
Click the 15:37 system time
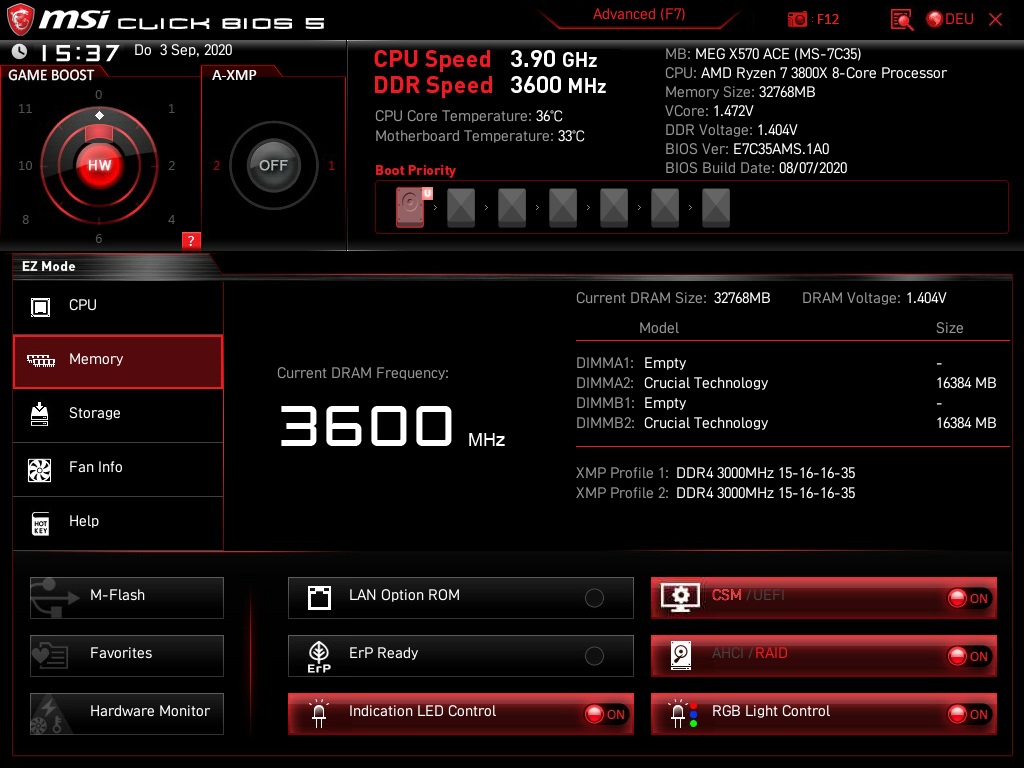[x=80, y=52]
